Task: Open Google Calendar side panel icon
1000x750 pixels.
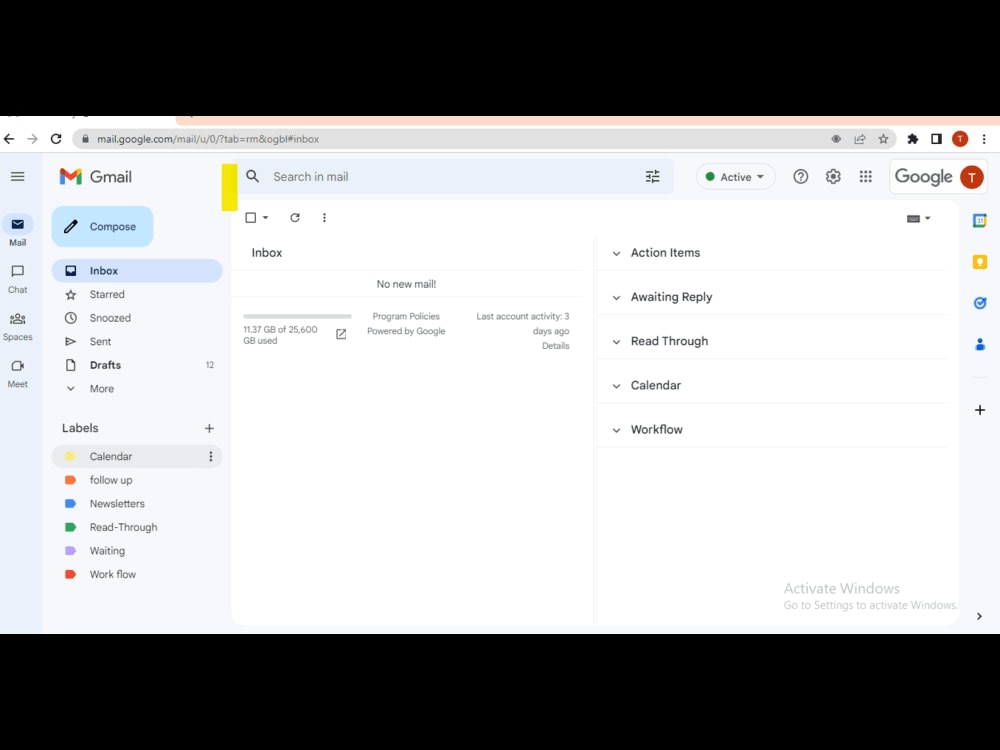Action: [x=980, y=221]
